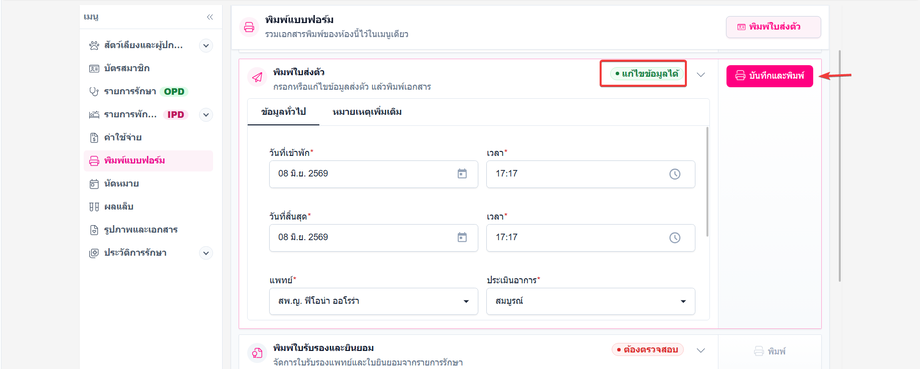Click the page's outer vertical scrollbar

[840, 165]
